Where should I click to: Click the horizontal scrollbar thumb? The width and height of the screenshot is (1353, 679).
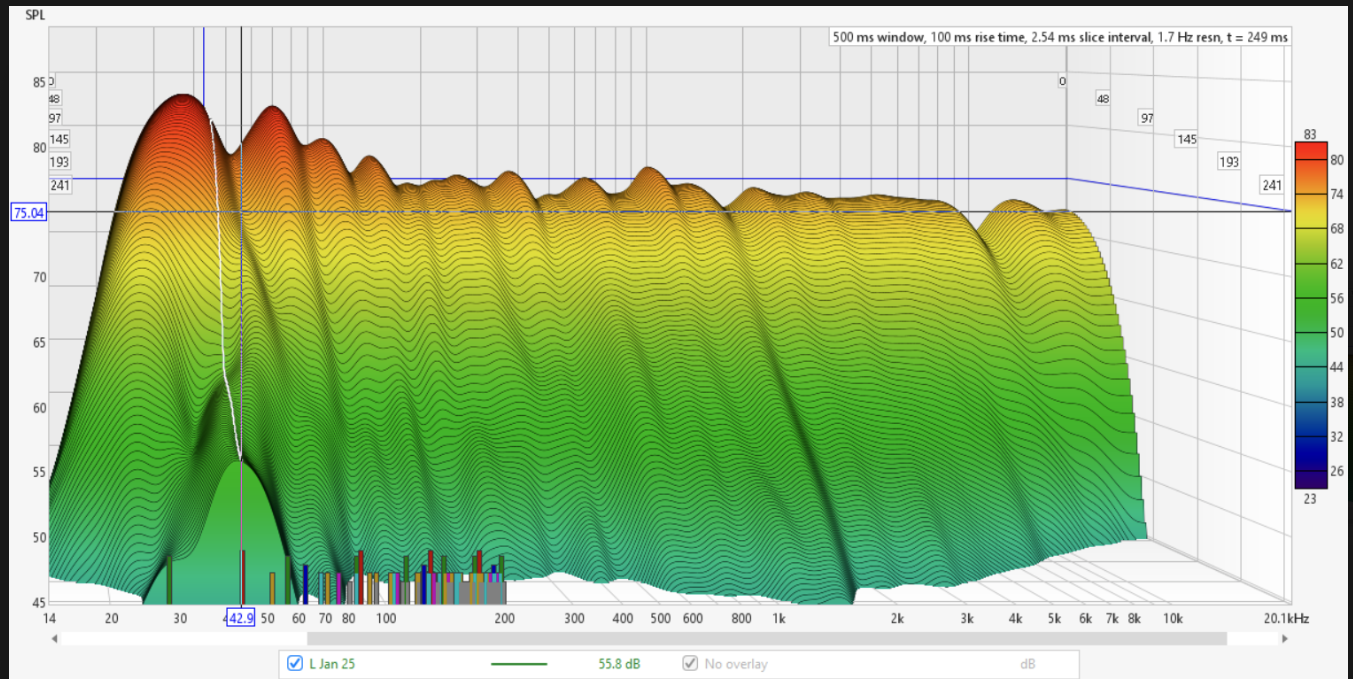[767, 638]
